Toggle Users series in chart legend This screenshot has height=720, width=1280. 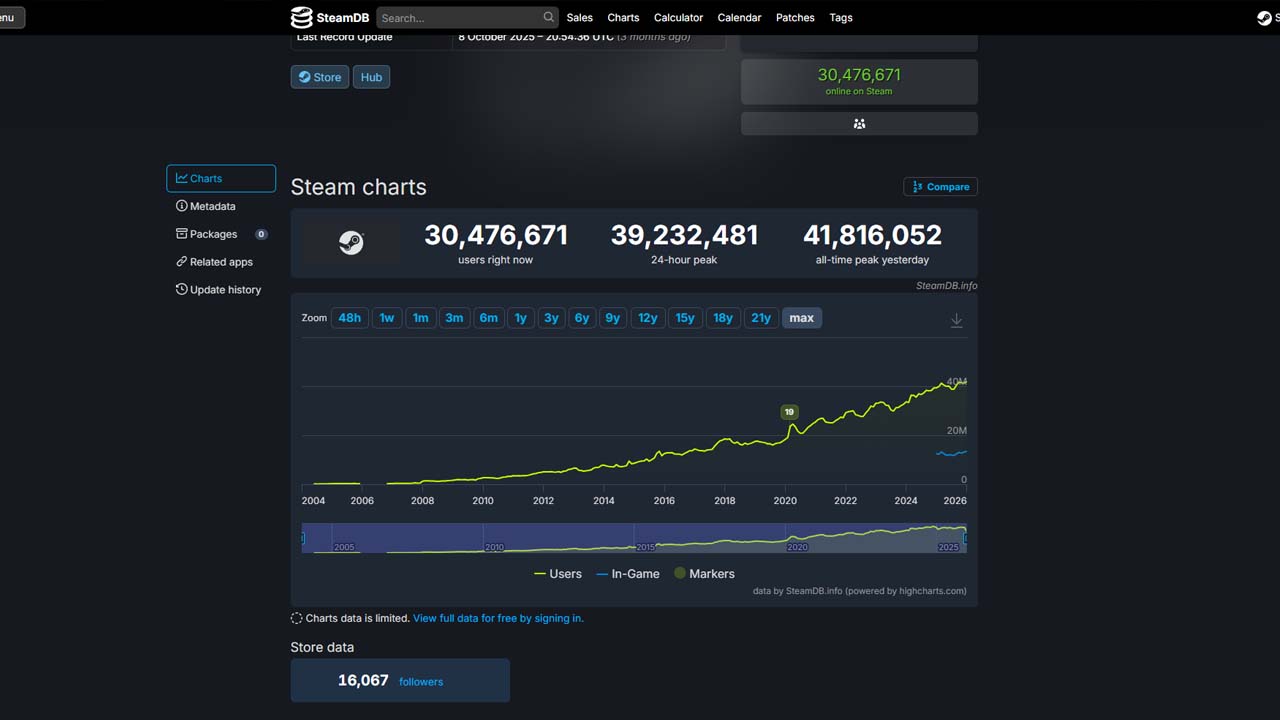click(558, 574)
